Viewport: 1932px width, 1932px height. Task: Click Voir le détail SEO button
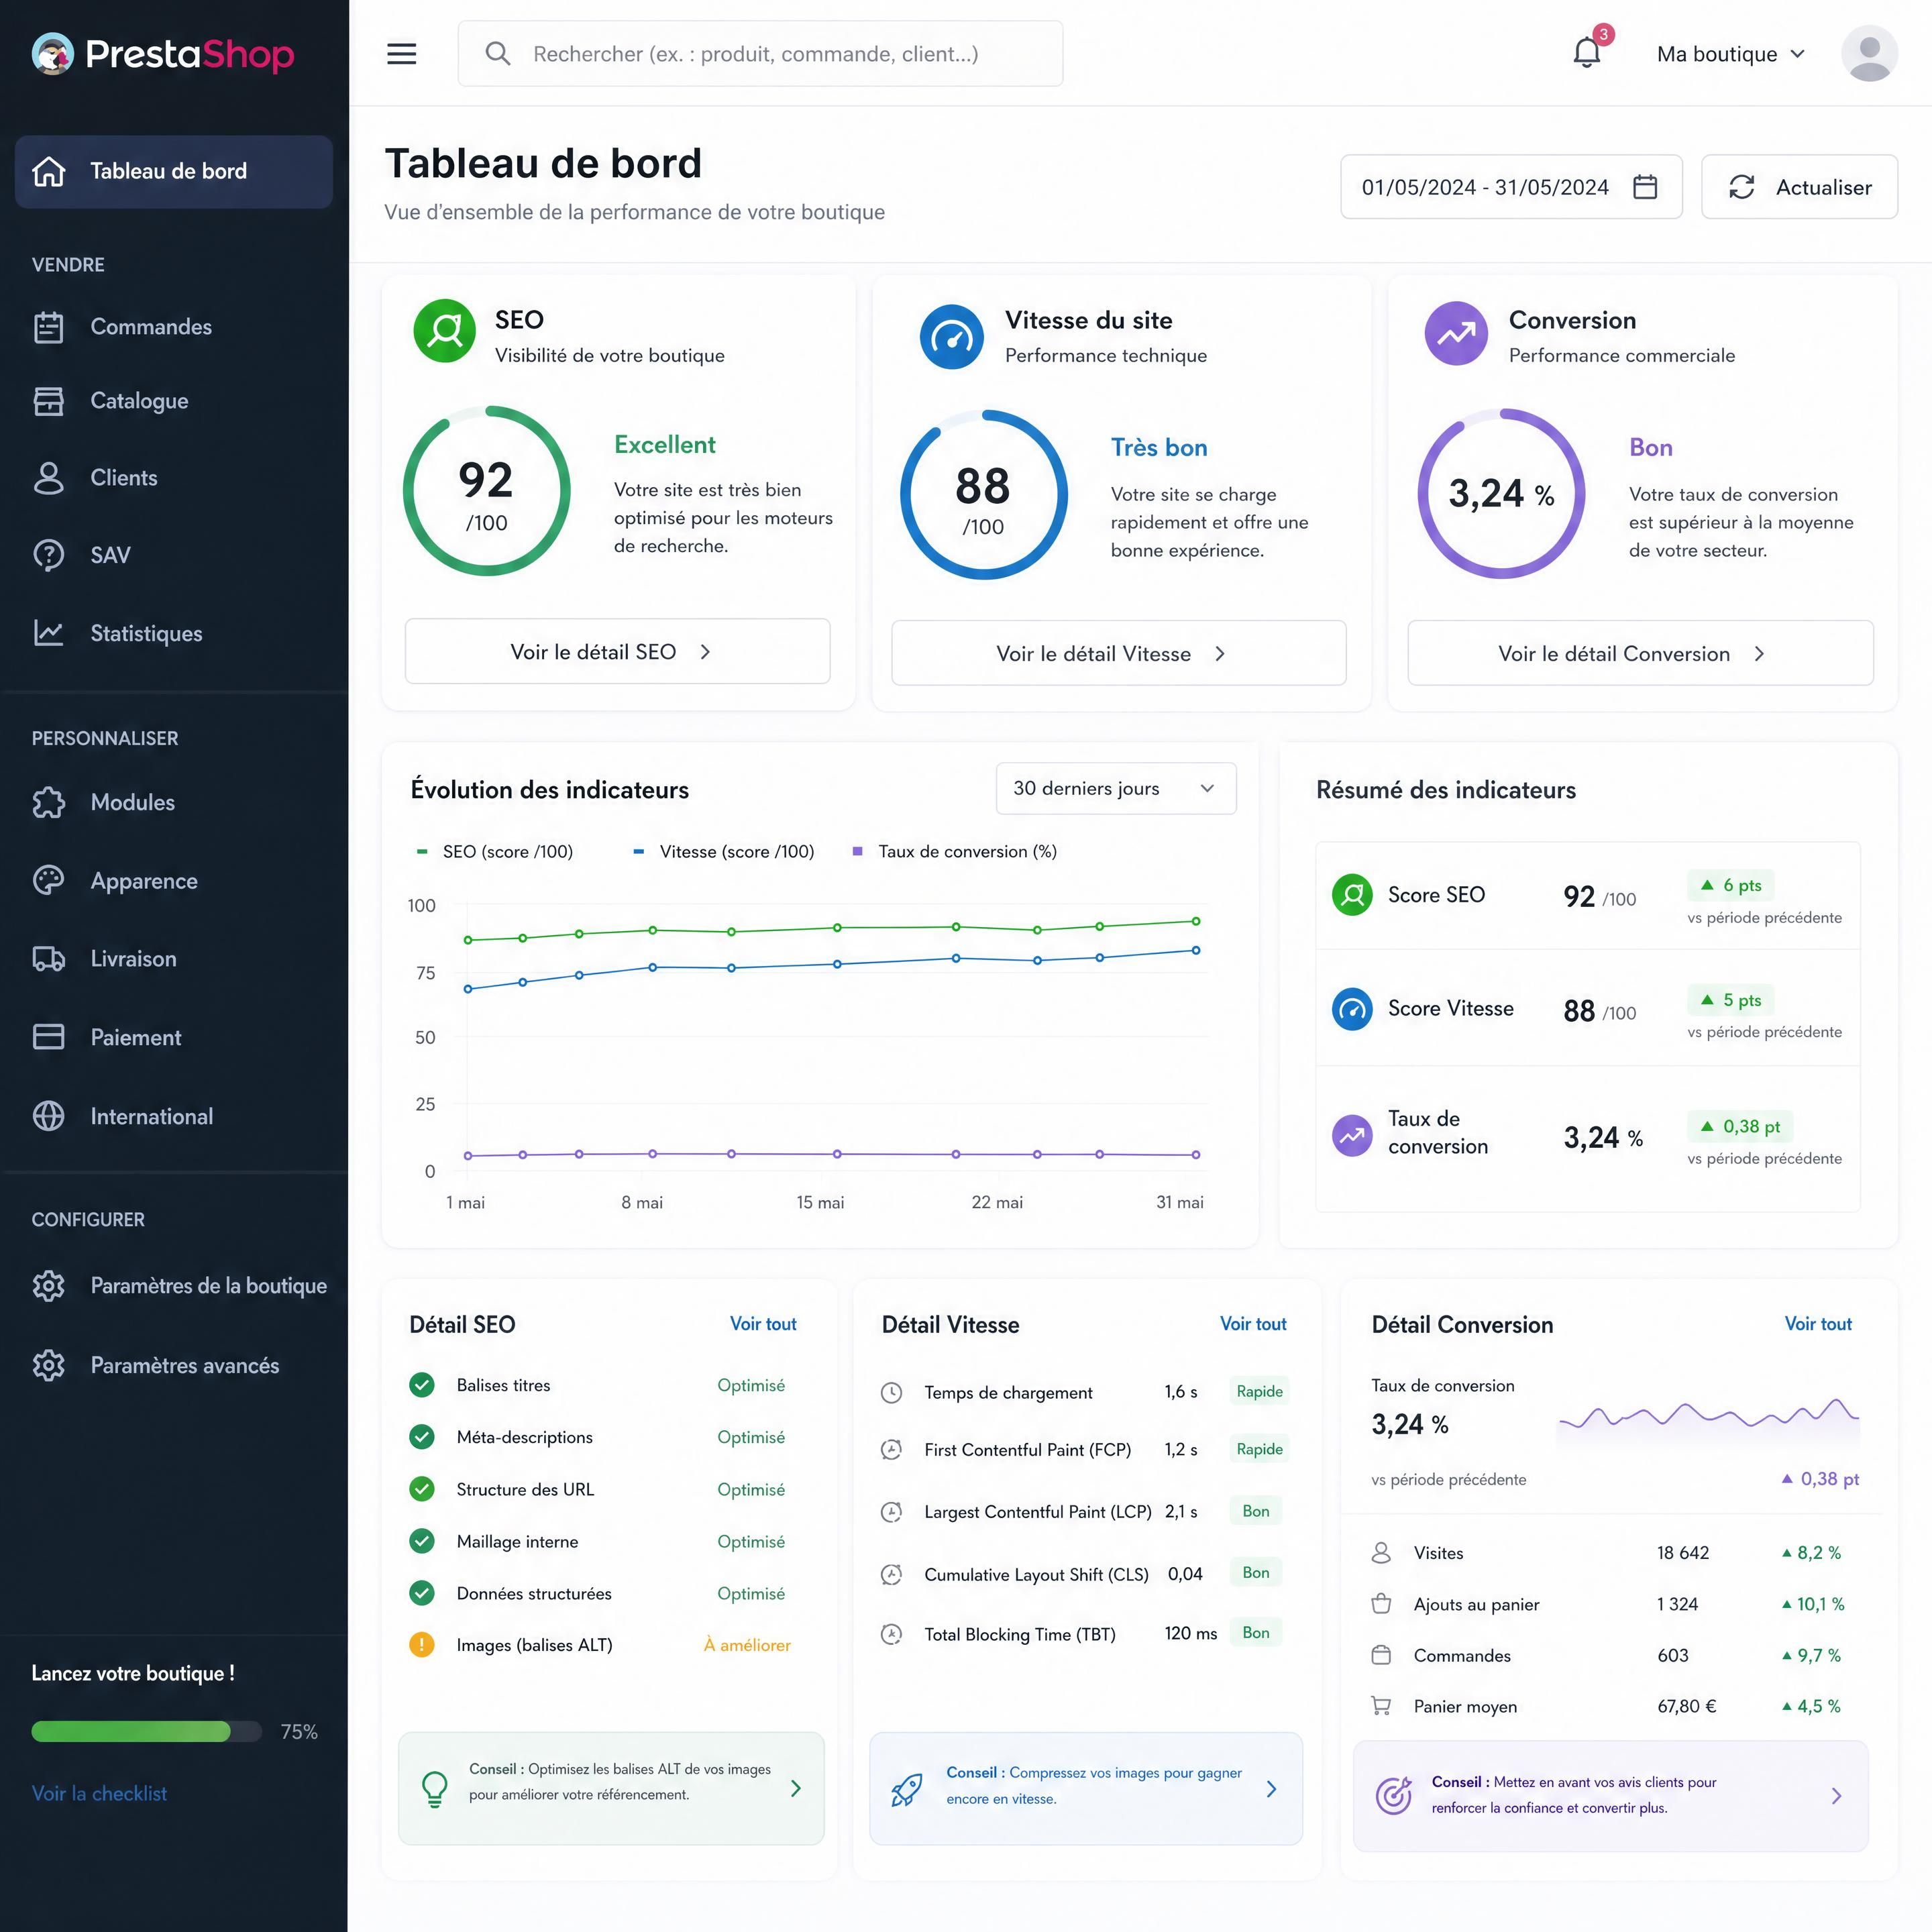click(617, 652)
